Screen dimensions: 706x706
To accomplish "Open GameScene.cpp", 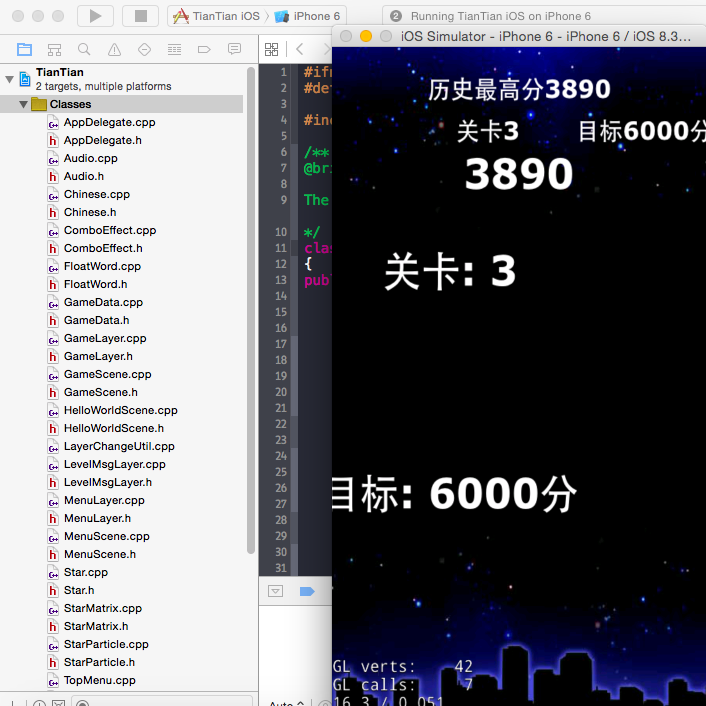I will [x=108, y=375].
